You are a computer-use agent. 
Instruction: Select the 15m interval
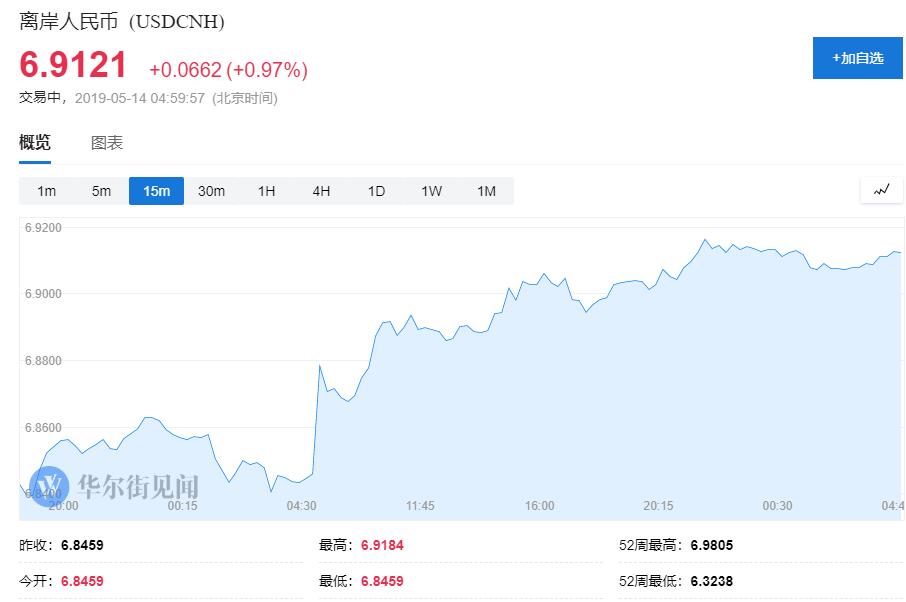tap(156, 191)
